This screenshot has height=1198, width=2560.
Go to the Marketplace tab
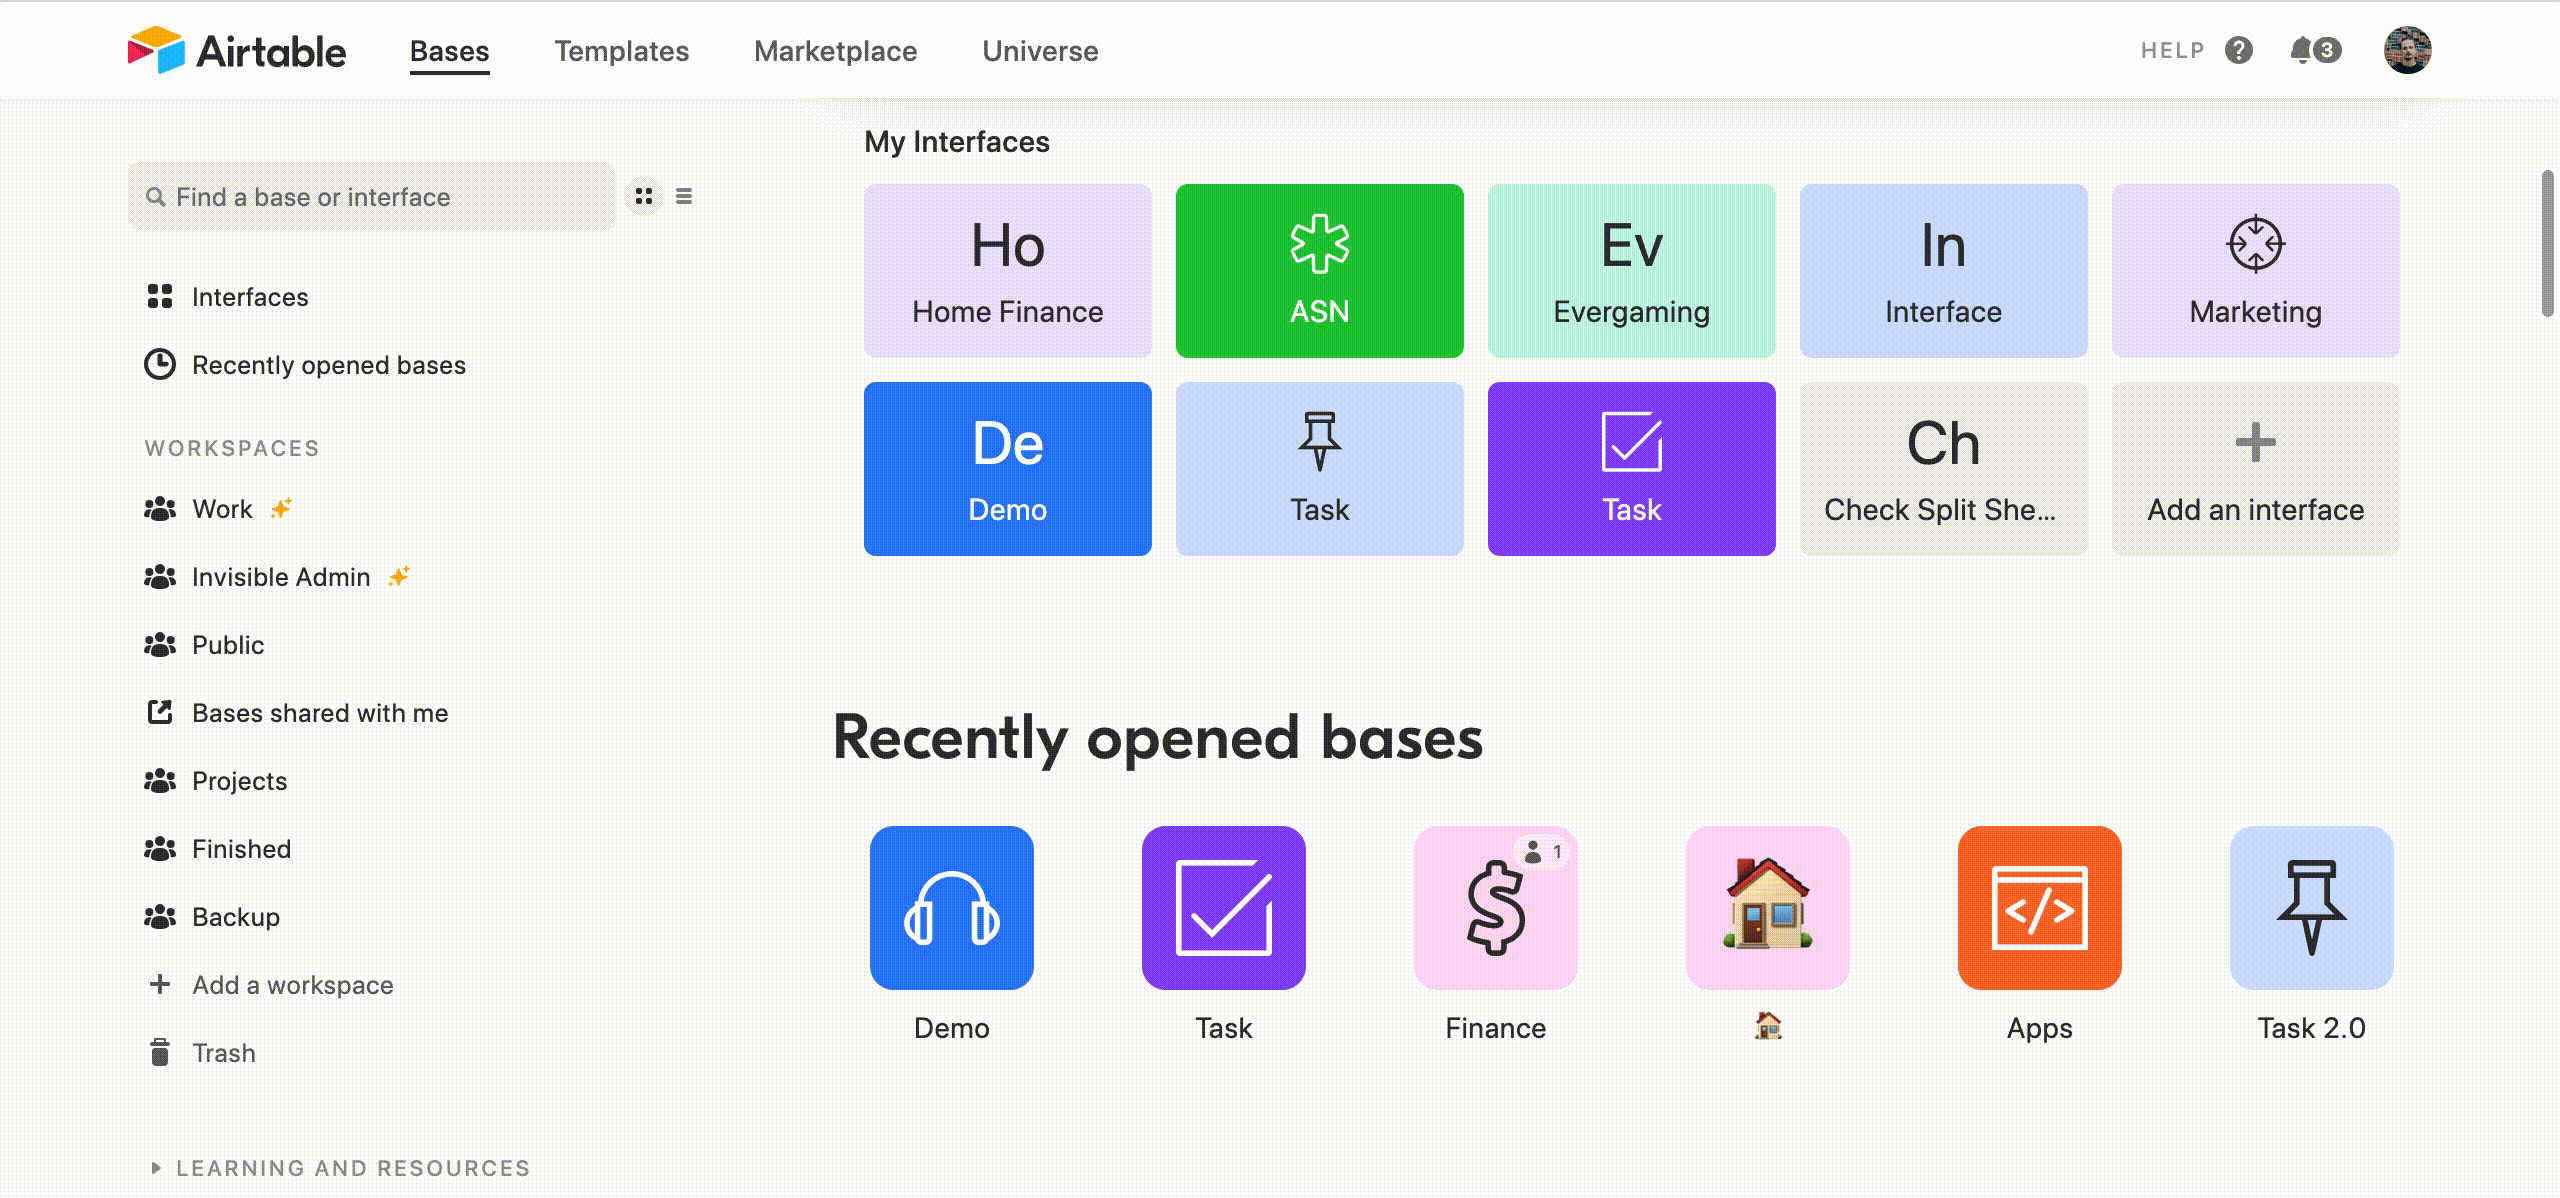point(835,51)
